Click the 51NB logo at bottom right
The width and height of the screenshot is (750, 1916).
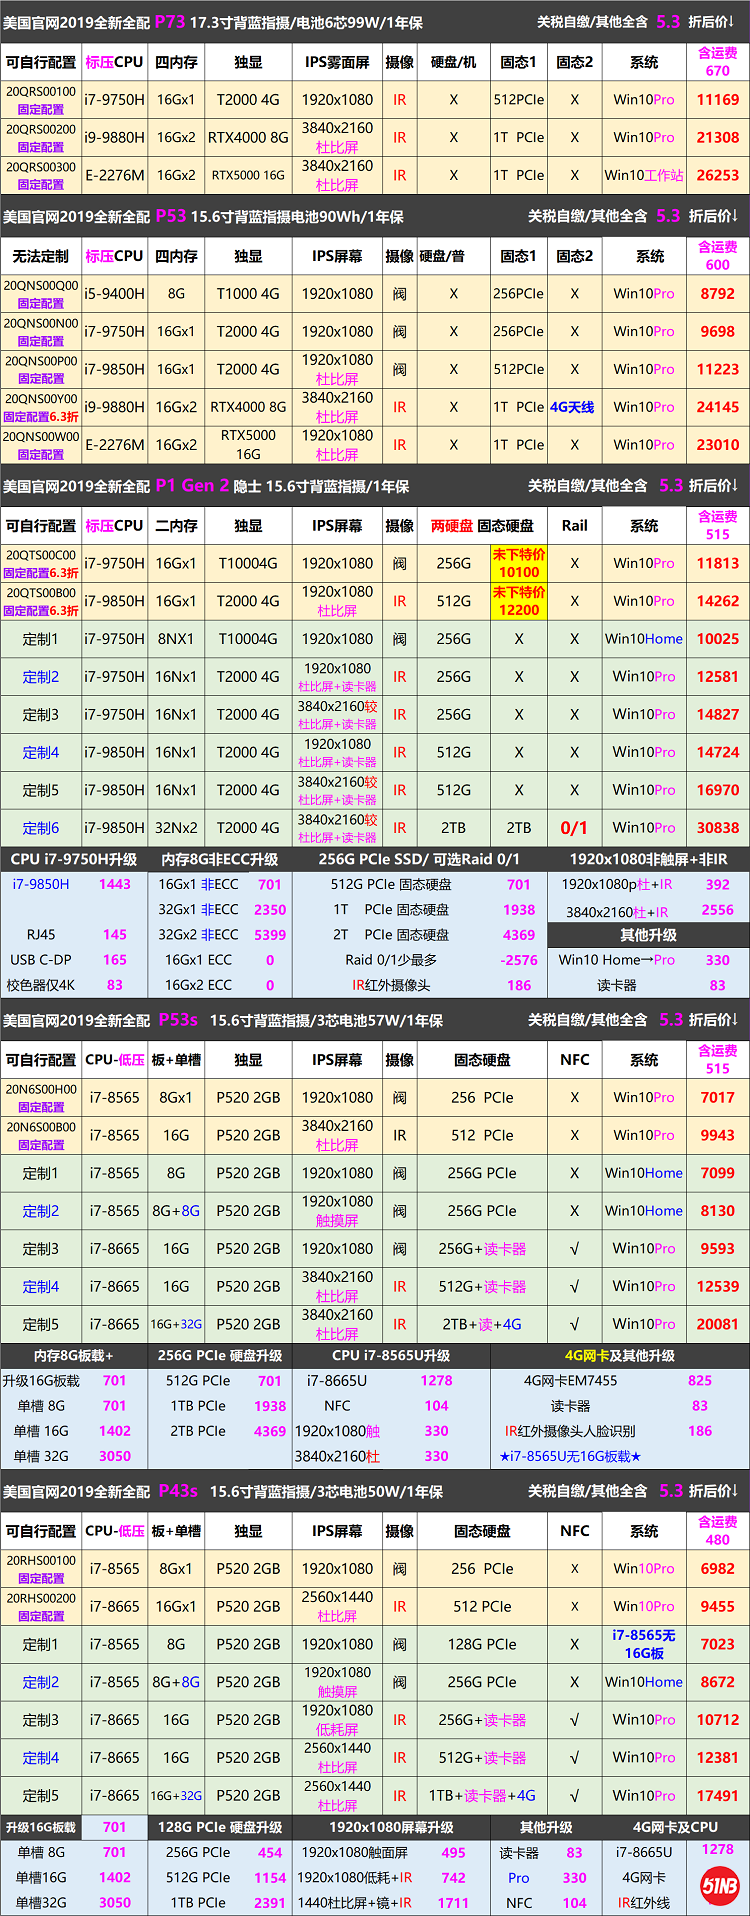coord(719,1886)
